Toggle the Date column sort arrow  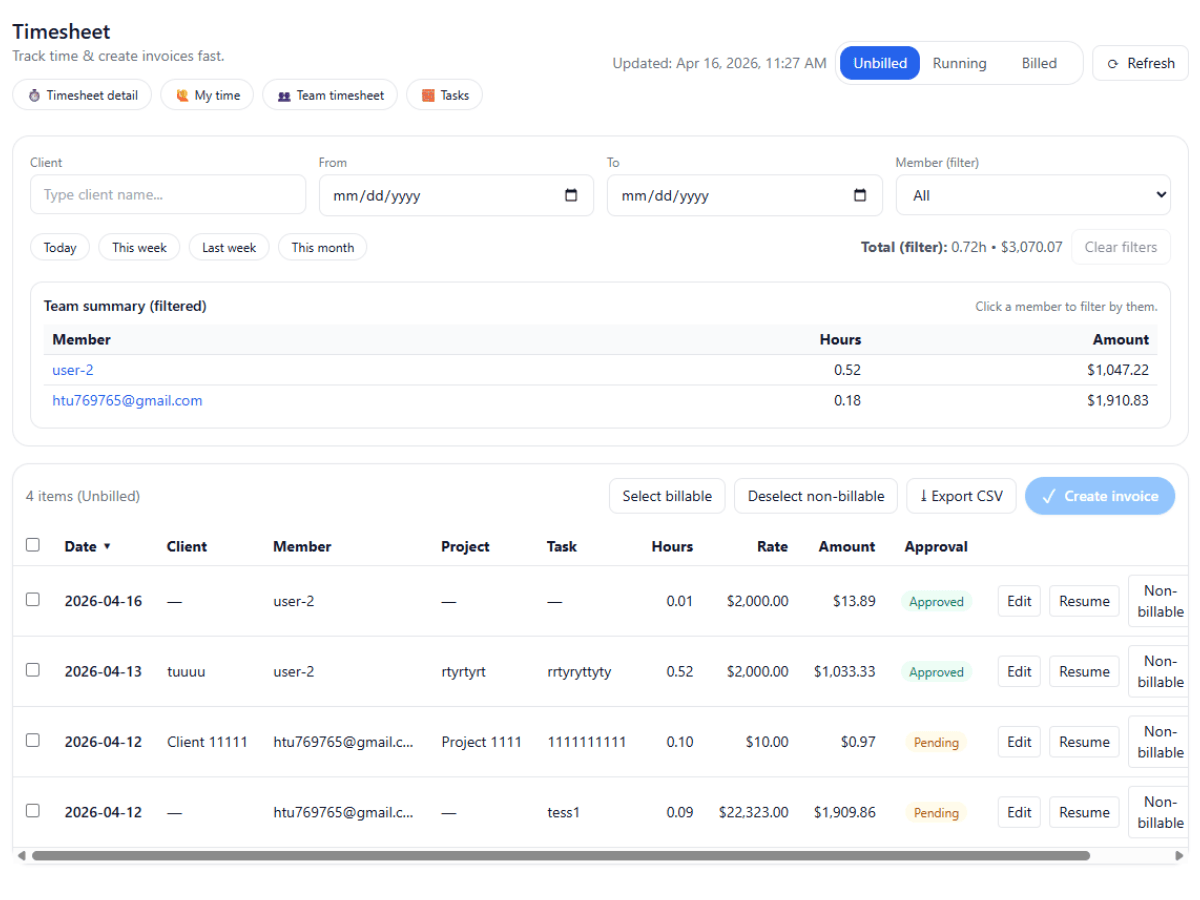coord(107,547)
